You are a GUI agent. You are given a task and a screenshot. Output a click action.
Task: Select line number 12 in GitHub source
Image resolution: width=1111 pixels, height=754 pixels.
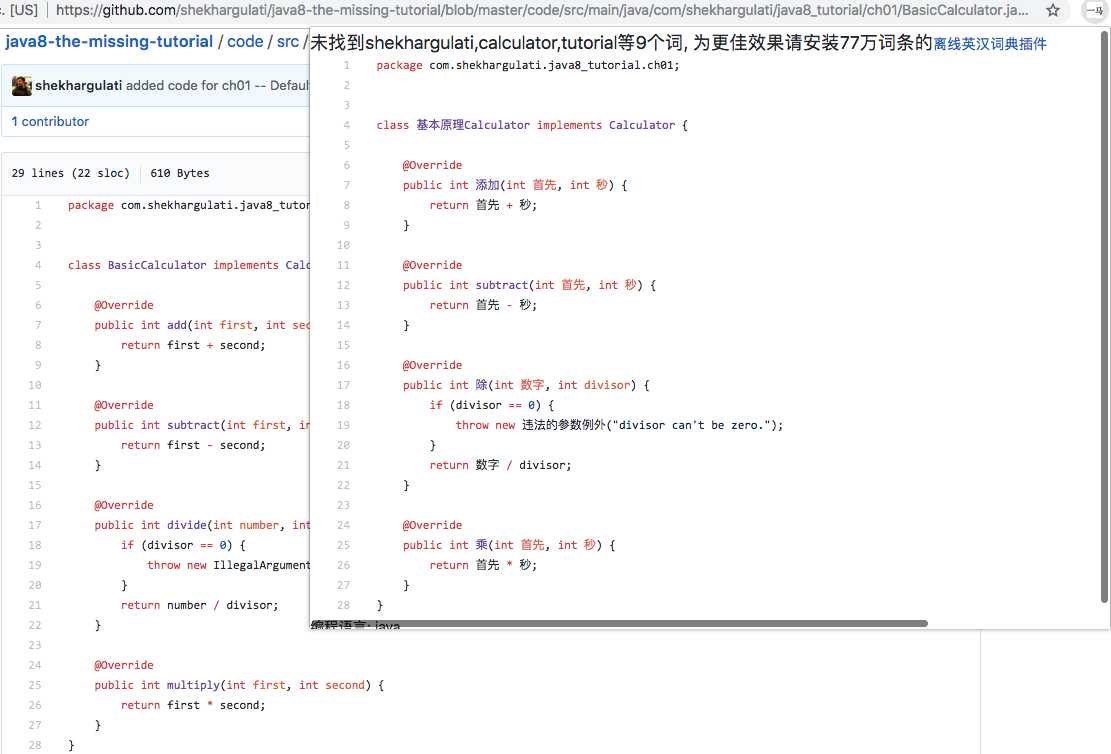[x=35, y=425]
